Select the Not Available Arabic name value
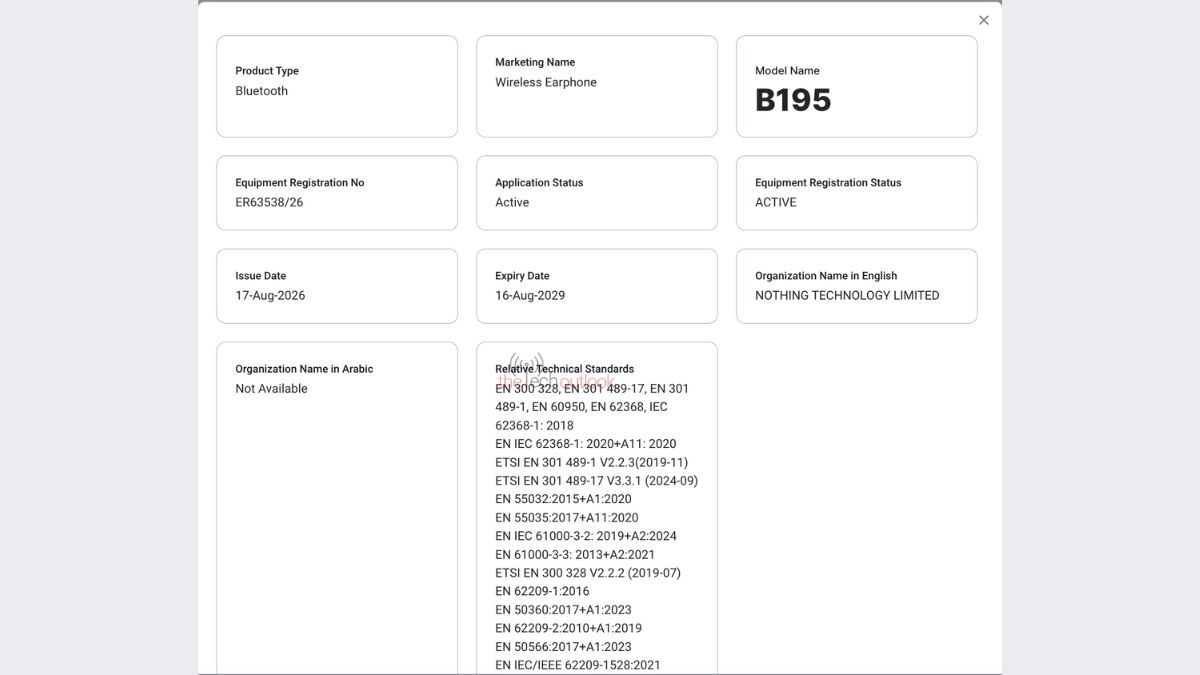Screen dimensions: 1200x675 (271, 388)
